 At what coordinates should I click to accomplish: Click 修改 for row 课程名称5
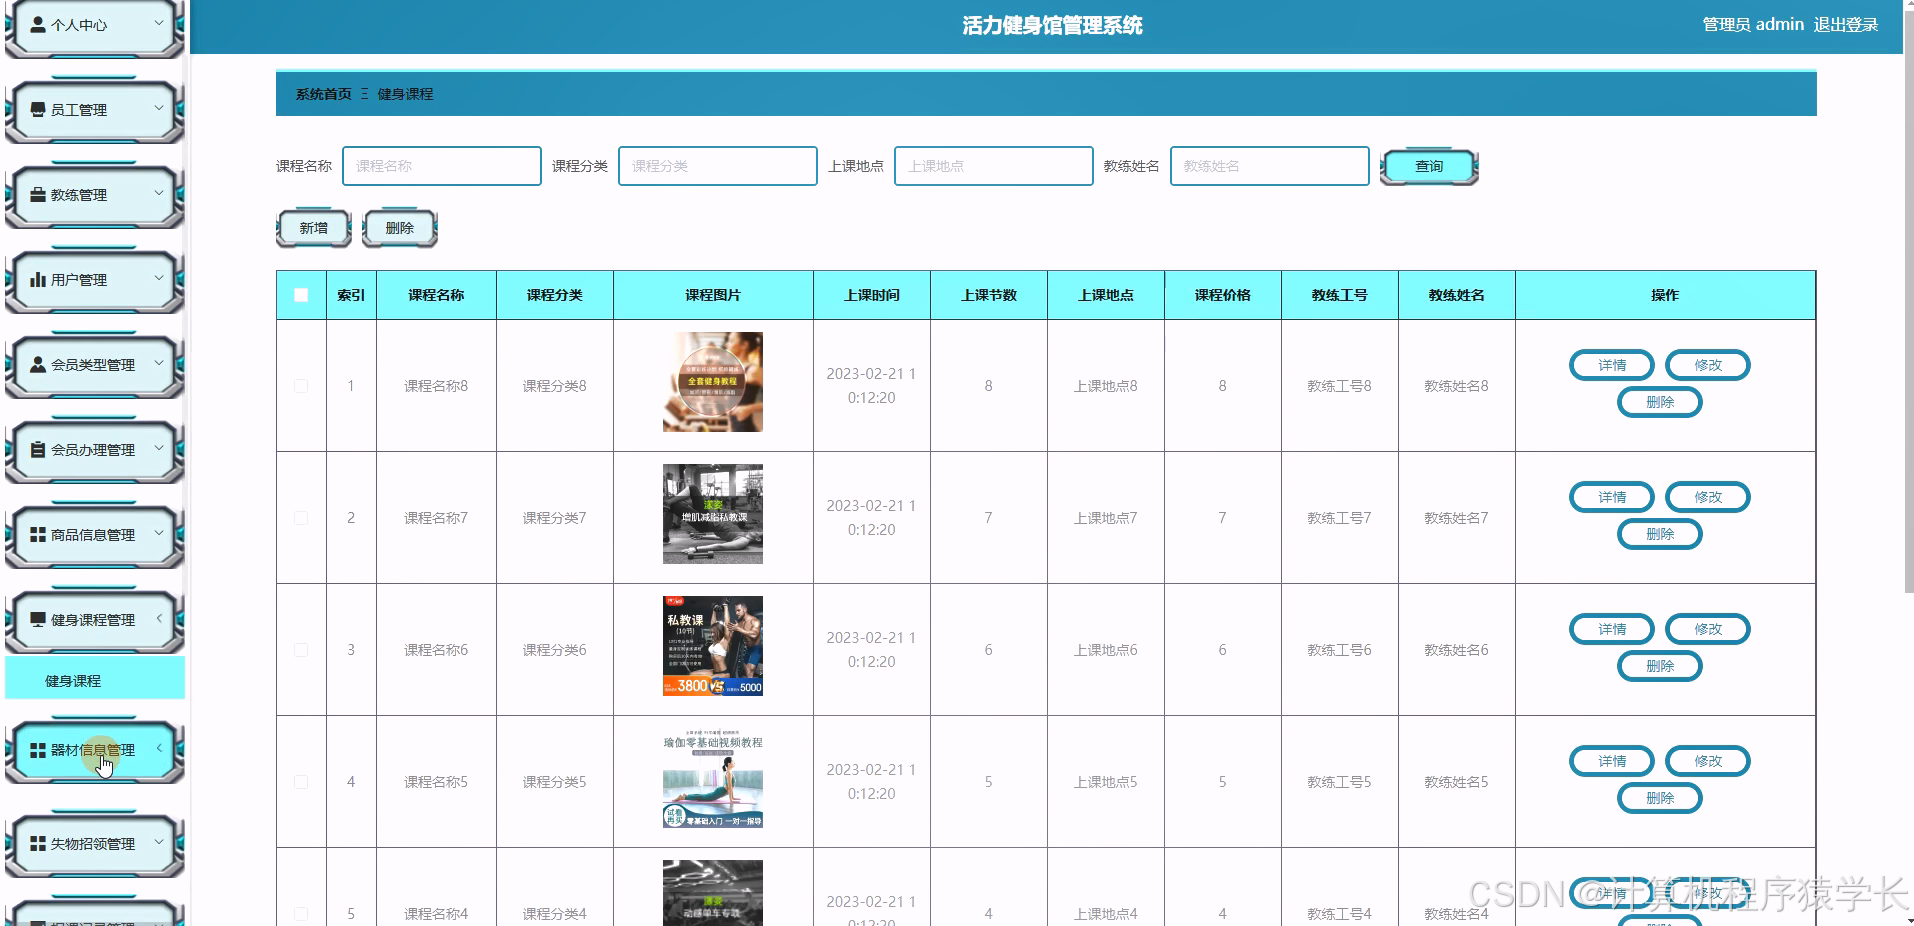[x=1708, y=761]
